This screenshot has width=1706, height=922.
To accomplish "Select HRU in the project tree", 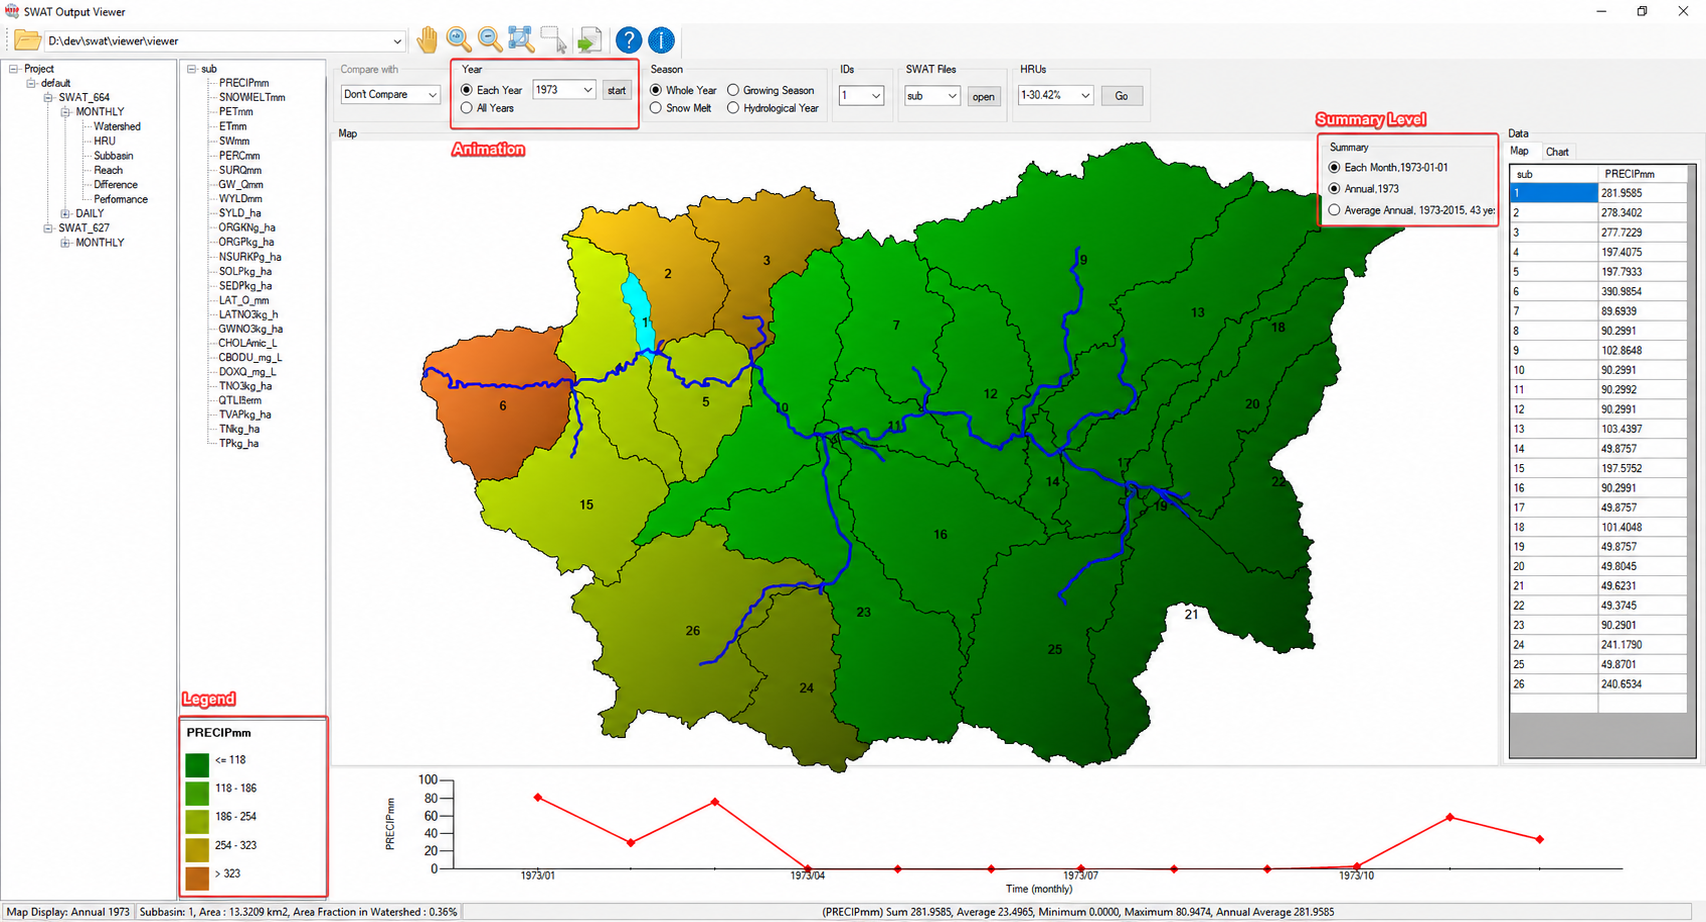I will [104, 141].
